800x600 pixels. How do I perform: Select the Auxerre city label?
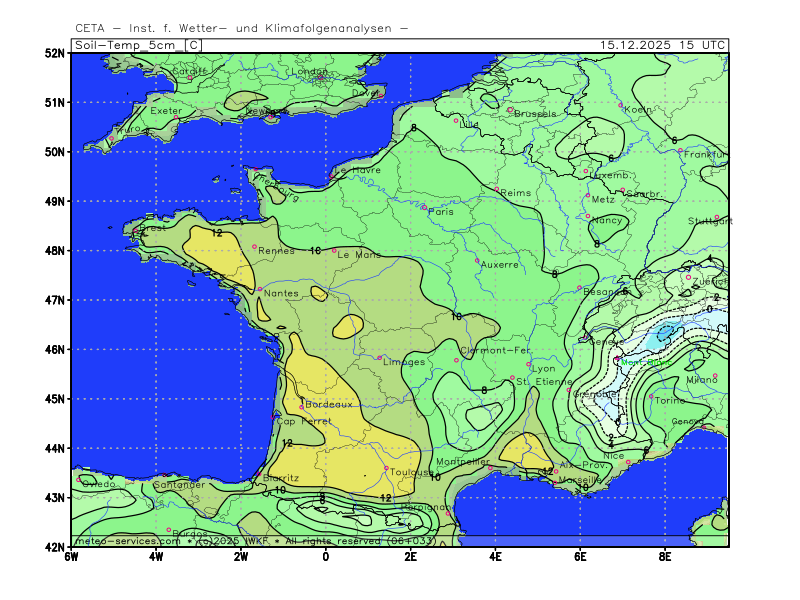(x=499, y=265)
